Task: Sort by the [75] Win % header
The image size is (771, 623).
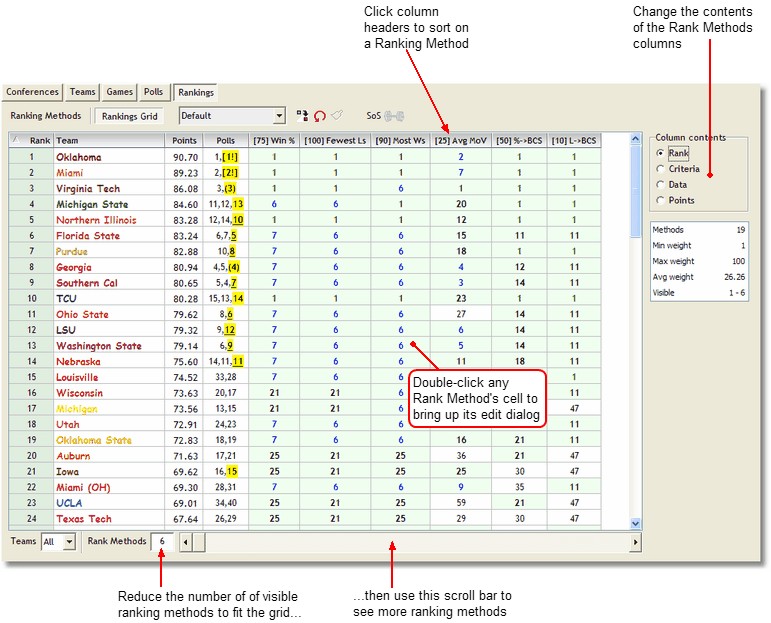Action: point(274,141)
